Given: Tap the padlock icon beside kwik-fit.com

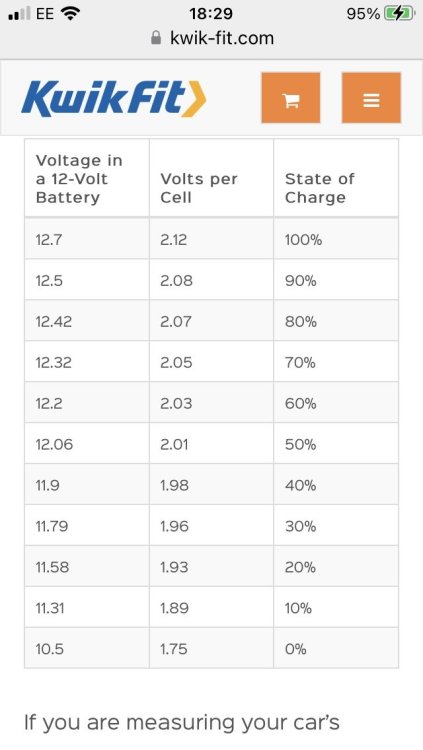Looking at the screenshot, I should pos(156,38).
